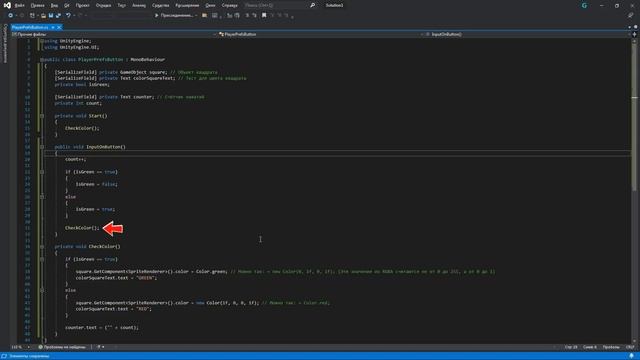Click the navigate backward toolbar icon
640x360 pixels.
point(11,16)
